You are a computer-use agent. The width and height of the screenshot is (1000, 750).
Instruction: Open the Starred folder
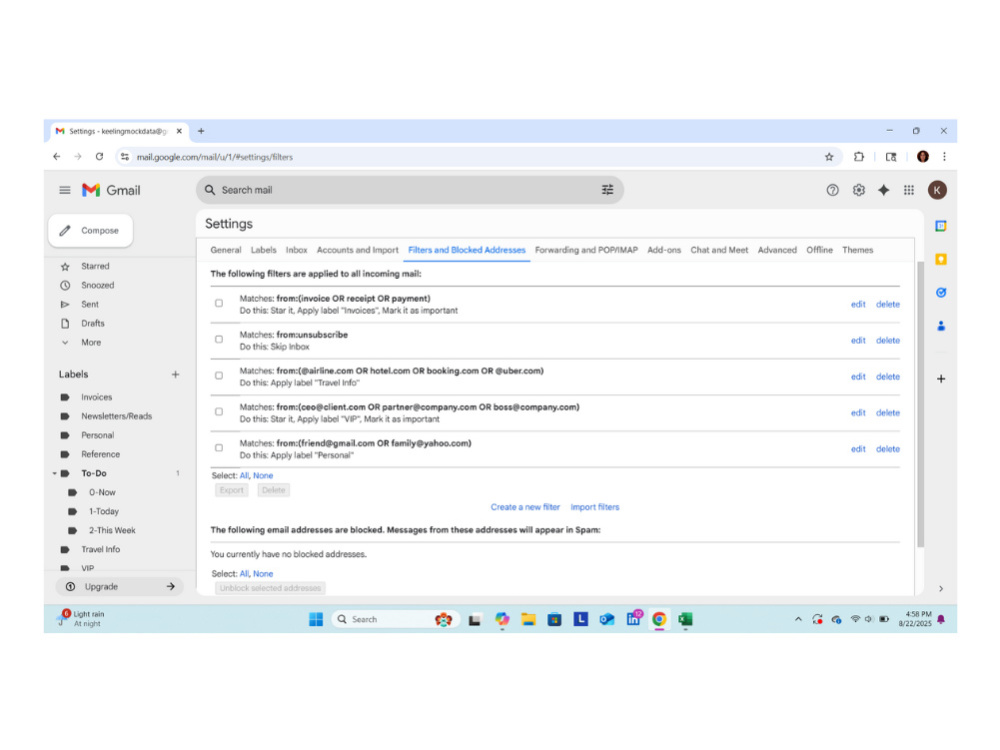[x=95, y=266]
